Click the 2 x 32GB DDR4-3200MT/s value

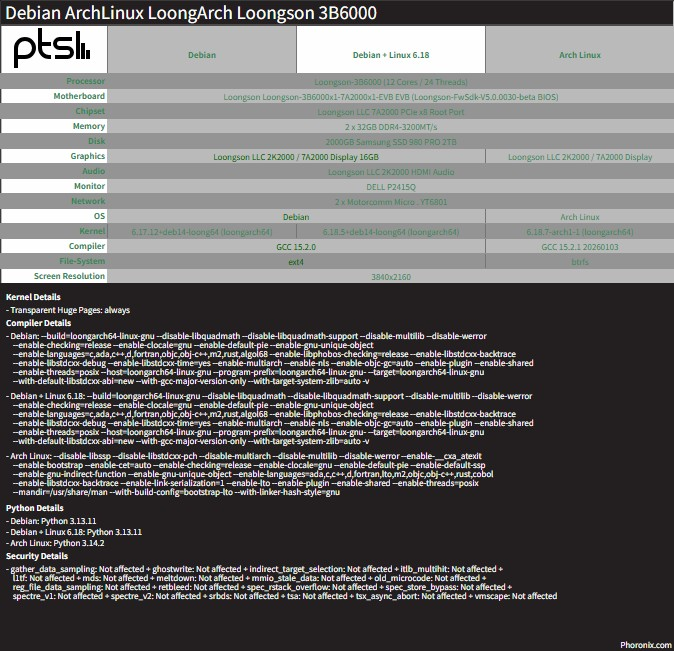pyautogui.click(x=391, y=127)
